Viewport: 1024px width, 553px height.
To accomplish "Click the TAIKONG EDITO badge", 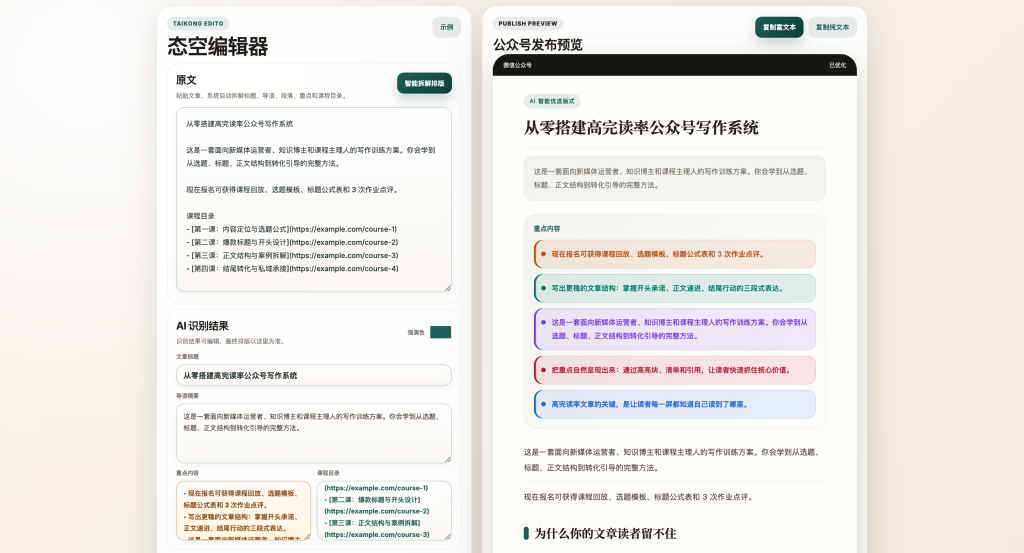I will (x=198, y=24).
